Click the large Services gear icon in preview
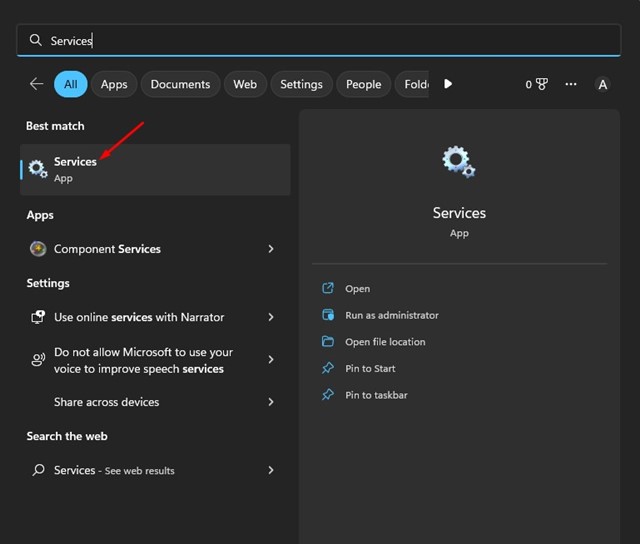The image size is (640, 544). click(459, 162)
